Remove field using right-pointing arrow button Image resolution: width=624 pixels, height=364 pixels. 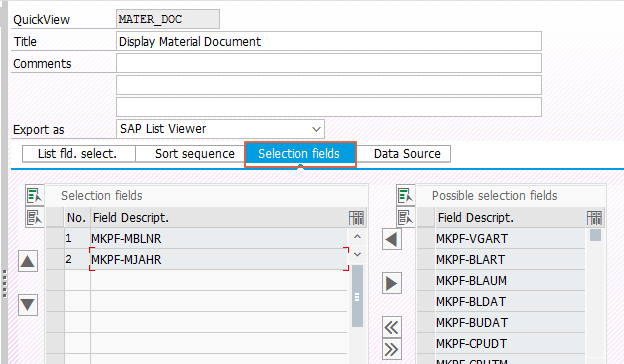(x=392, y=283)
